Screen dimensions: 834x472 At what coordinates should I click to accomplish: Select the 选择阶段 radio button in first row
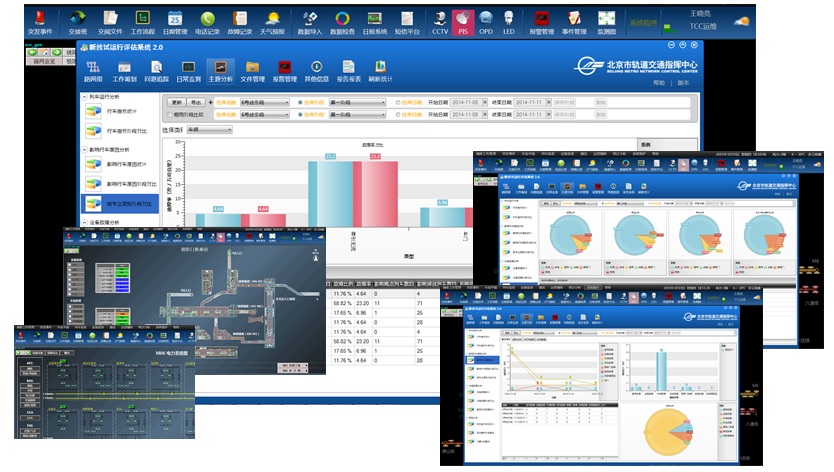click(299, 102)
